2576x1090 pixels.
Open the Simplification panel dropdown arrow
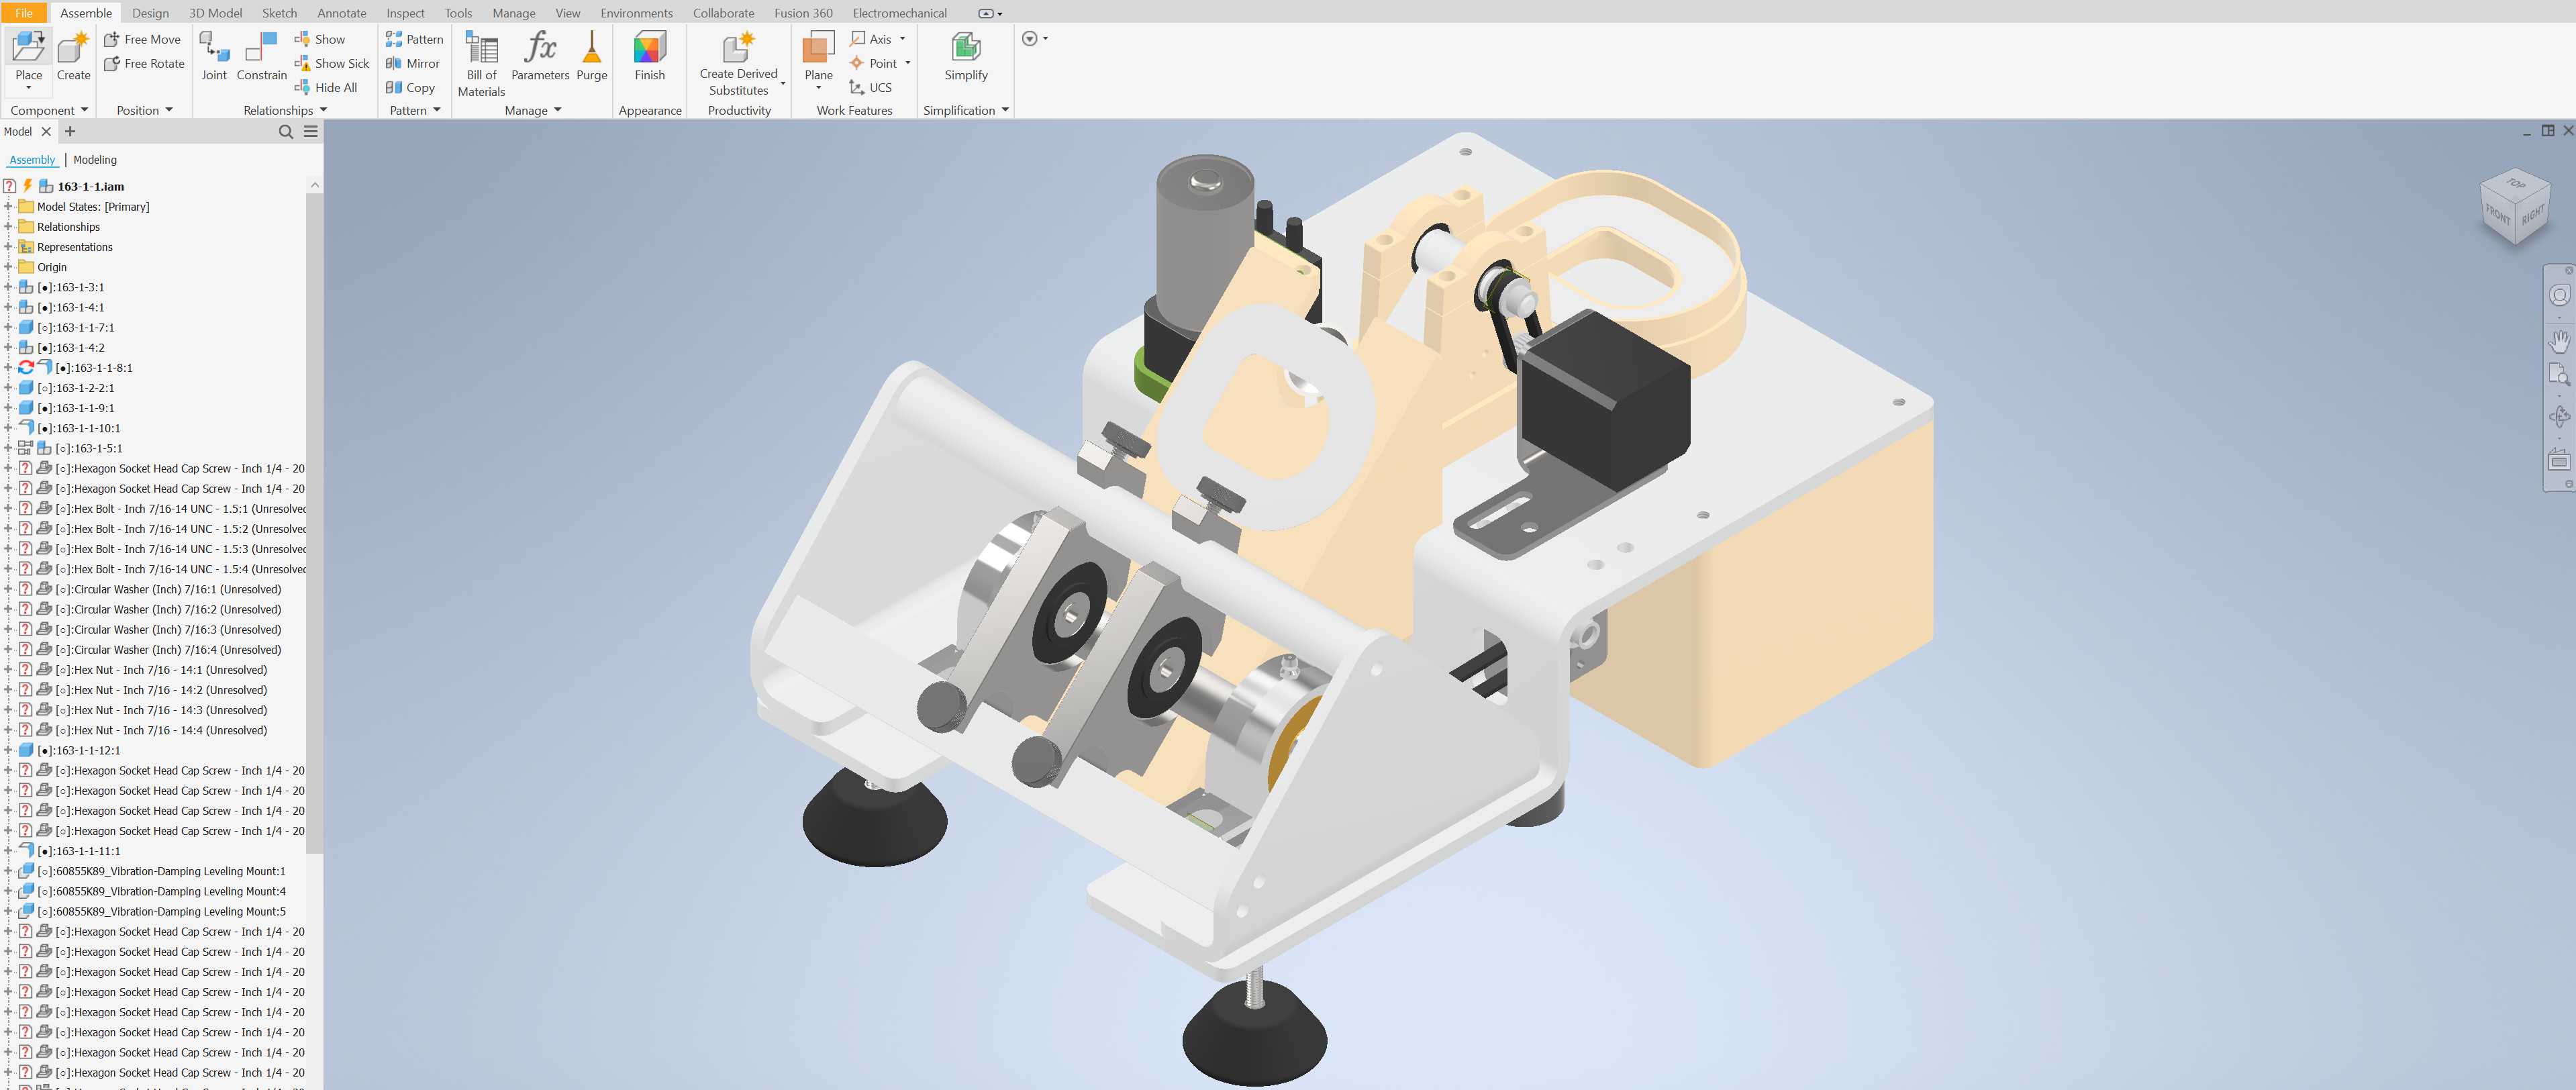[1005, 110]
